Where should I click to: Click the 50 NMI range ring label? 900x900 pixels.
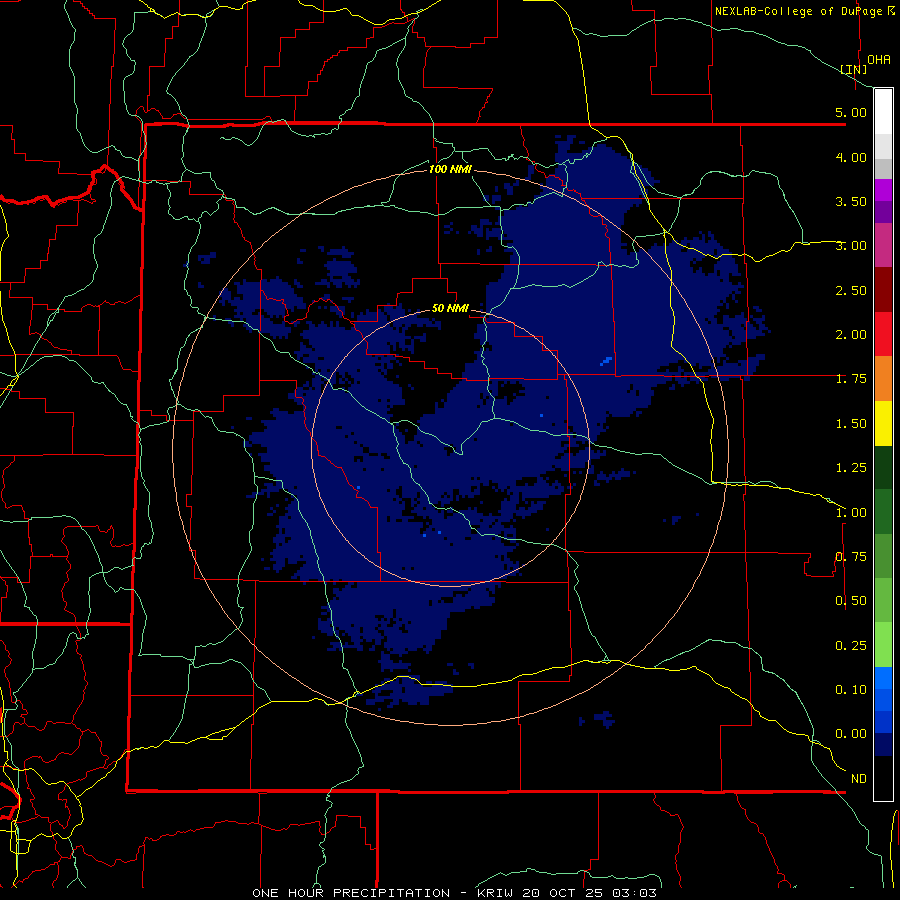point(450,308)
